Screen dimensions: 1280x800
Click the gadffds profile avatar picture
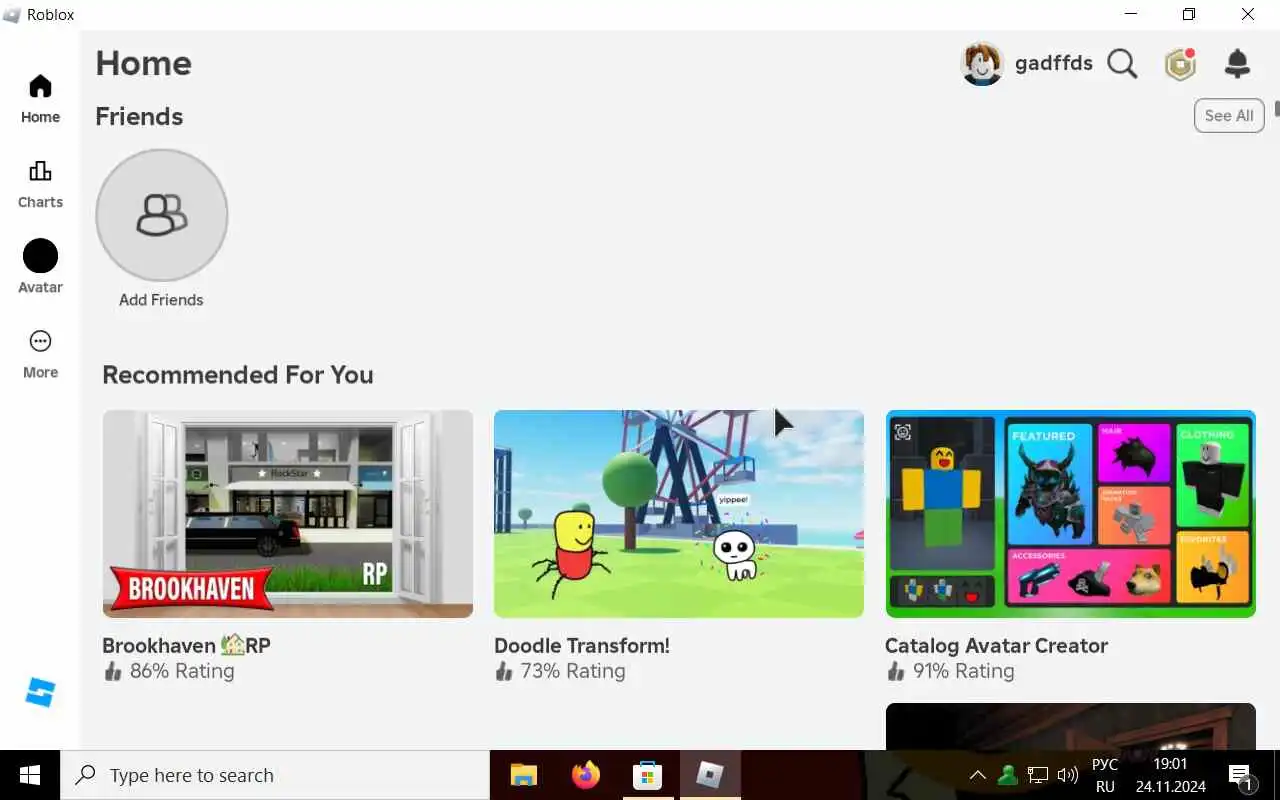click(982, 65)
